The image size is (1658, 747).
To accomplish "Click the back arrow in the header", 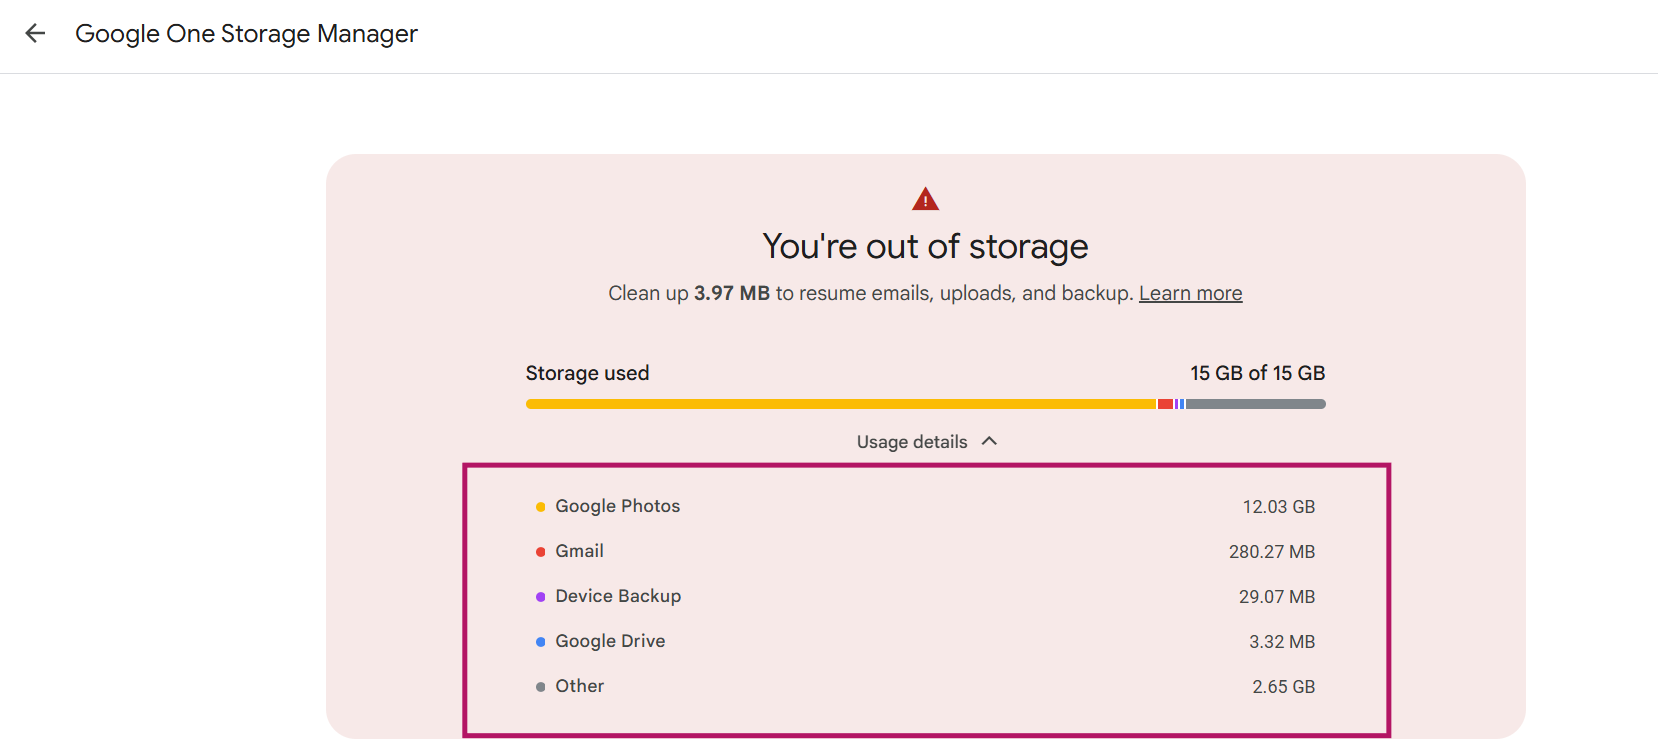I will tap(35, 33).
